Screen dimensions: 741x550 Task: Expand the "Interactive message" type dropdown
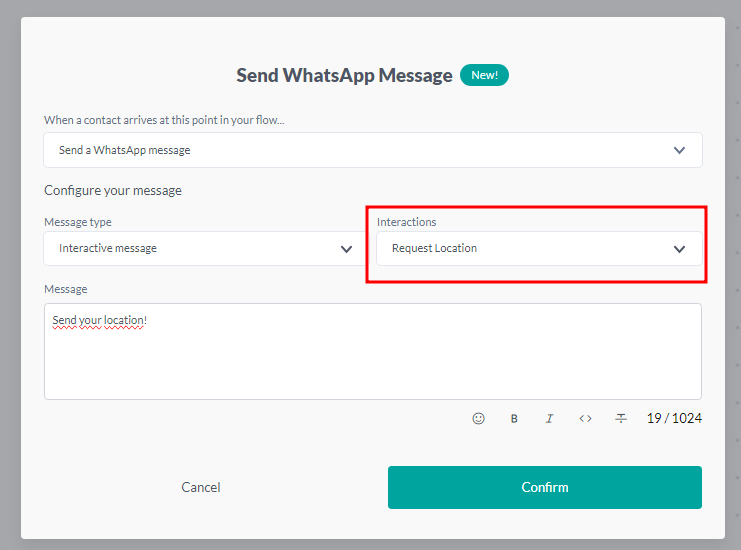tap(200, 249)
